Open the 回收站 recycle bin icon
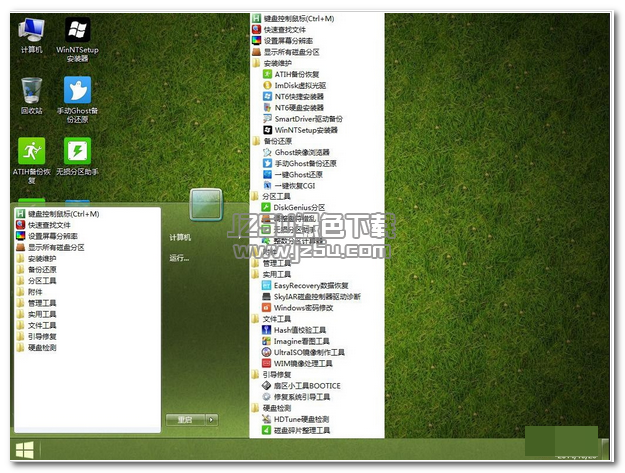This screenshot has width=625, height=473. [31, 96]
